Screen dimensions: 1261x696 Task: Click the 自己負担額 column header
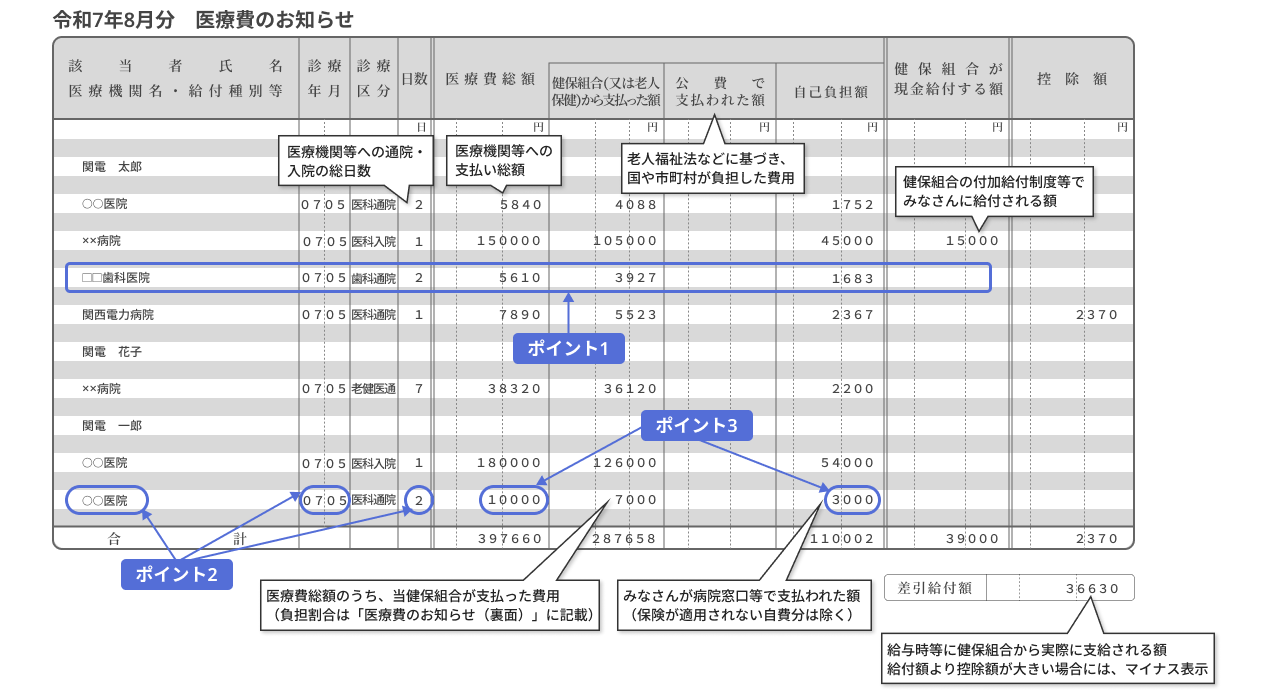point(830,91)
